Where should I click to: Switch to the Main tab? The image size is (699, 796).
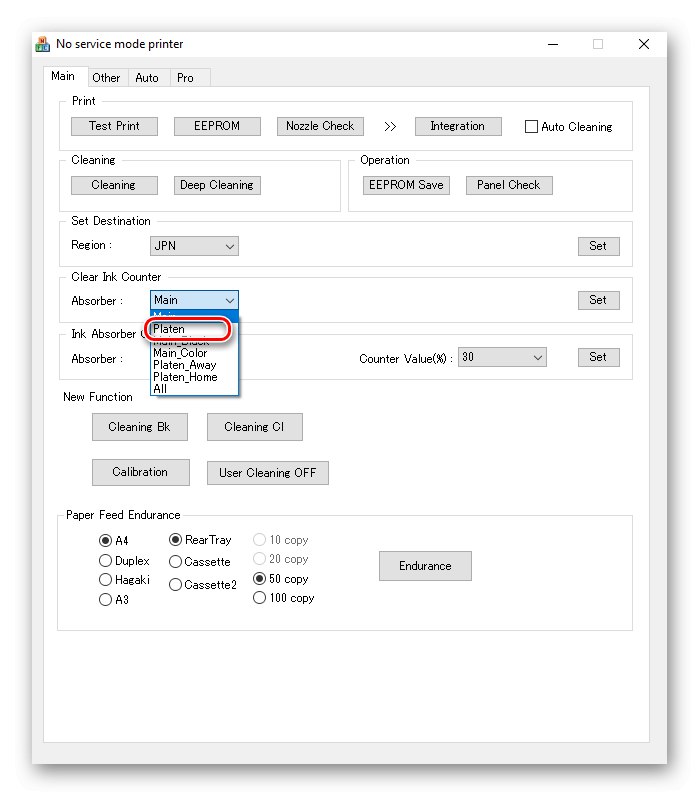[x=63, y=76]
